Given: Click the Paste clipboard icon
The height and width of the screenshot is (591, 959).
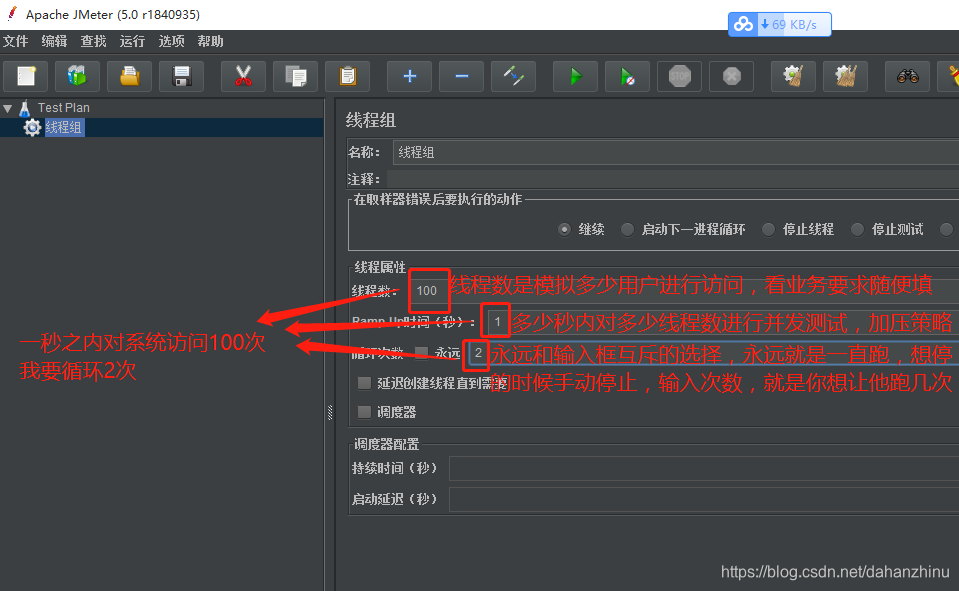Looking at the screenshot, I should (x=347, y=76).
